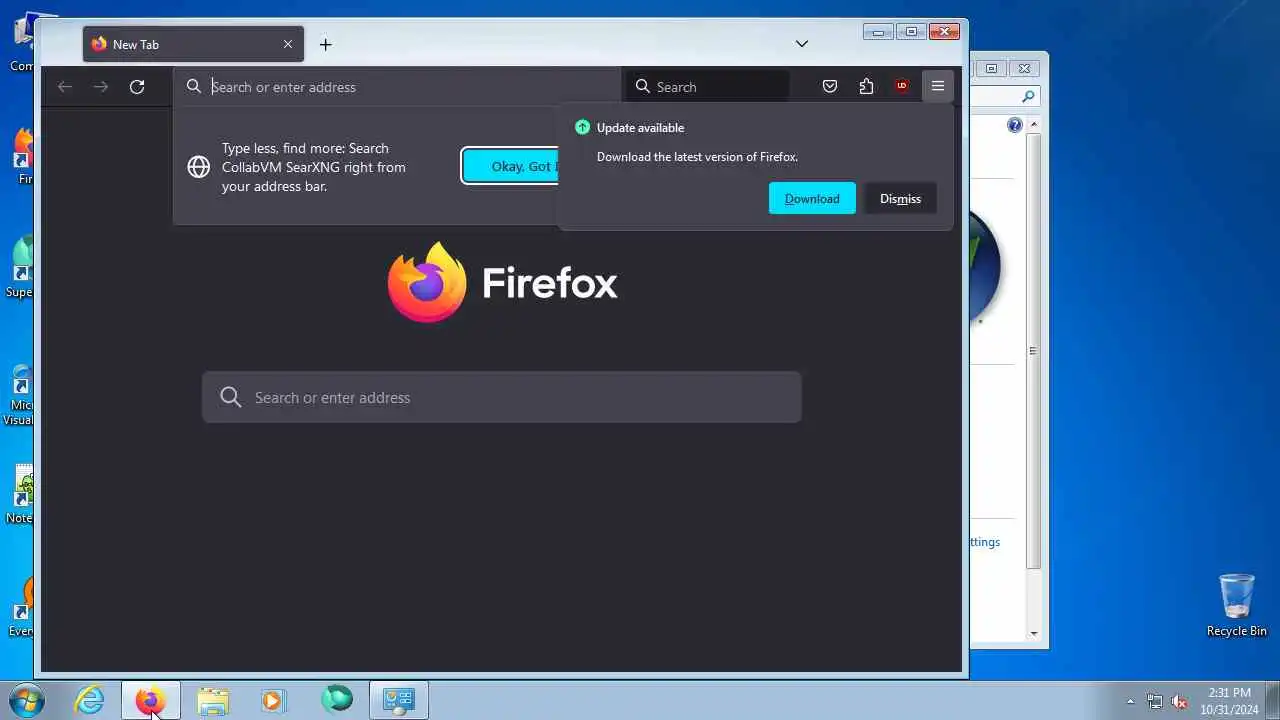The width and height of the screenshot is (1280, 720).
Task: Click the magnifier icon in address bar
Action: coord(194,86)
